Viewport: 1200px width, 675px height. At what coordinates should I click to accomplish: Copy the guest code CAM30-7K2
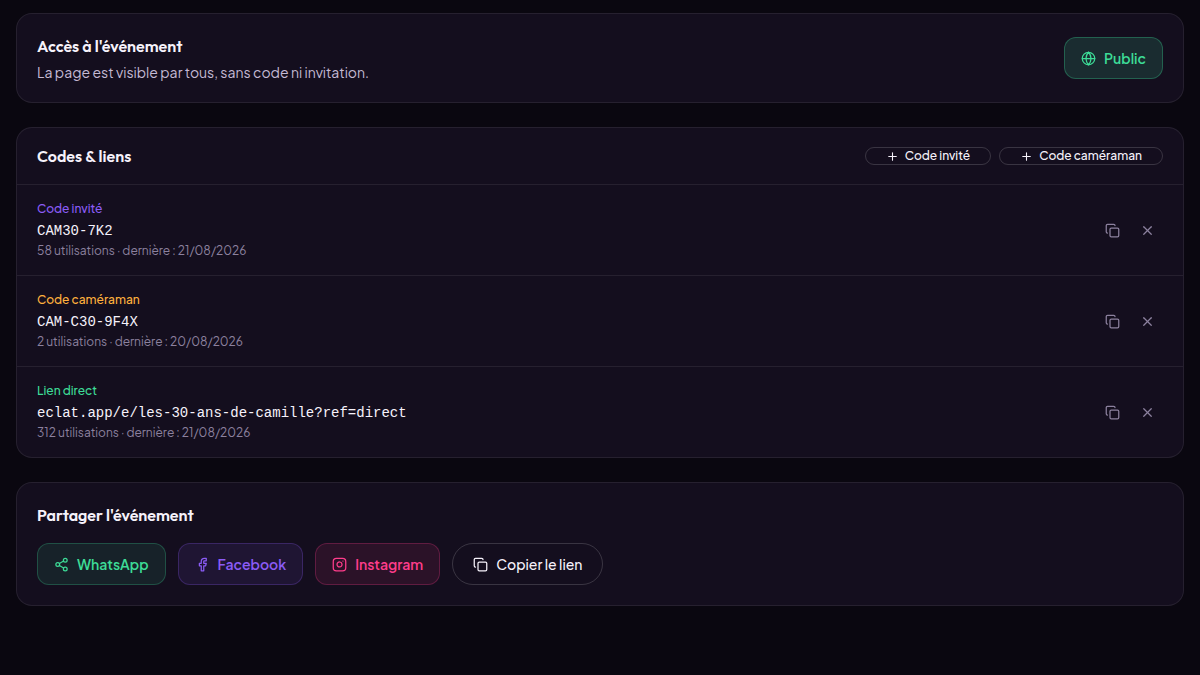[x=1112, y=230]
